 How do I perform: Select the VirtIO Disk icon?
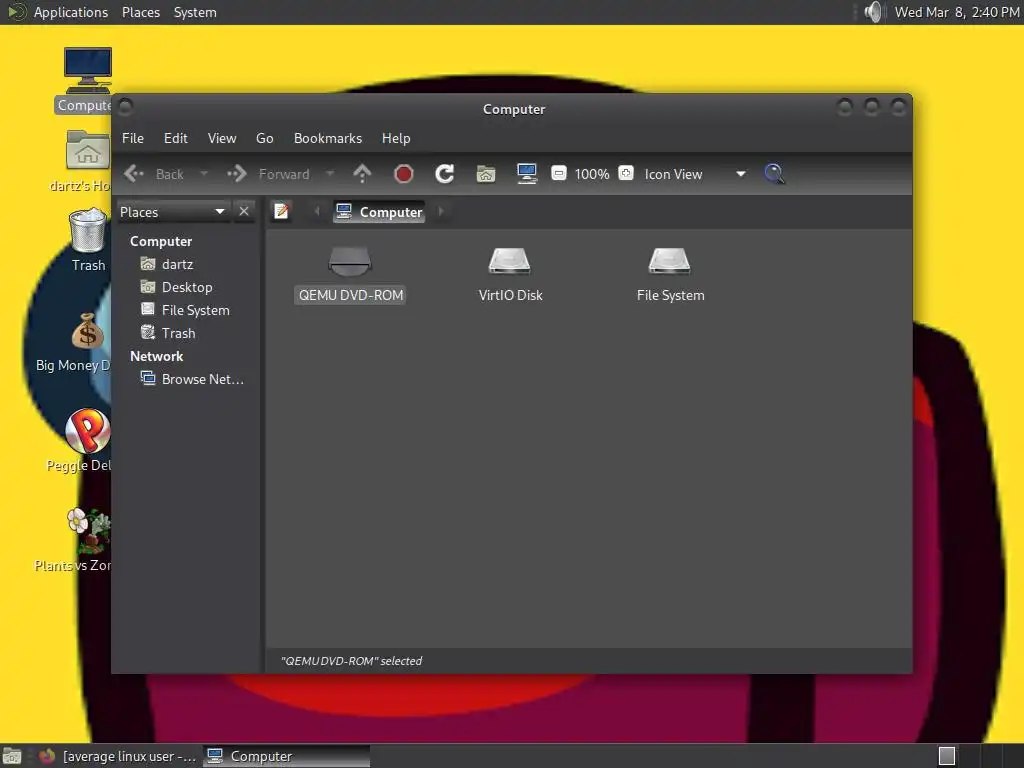(510, 261)
